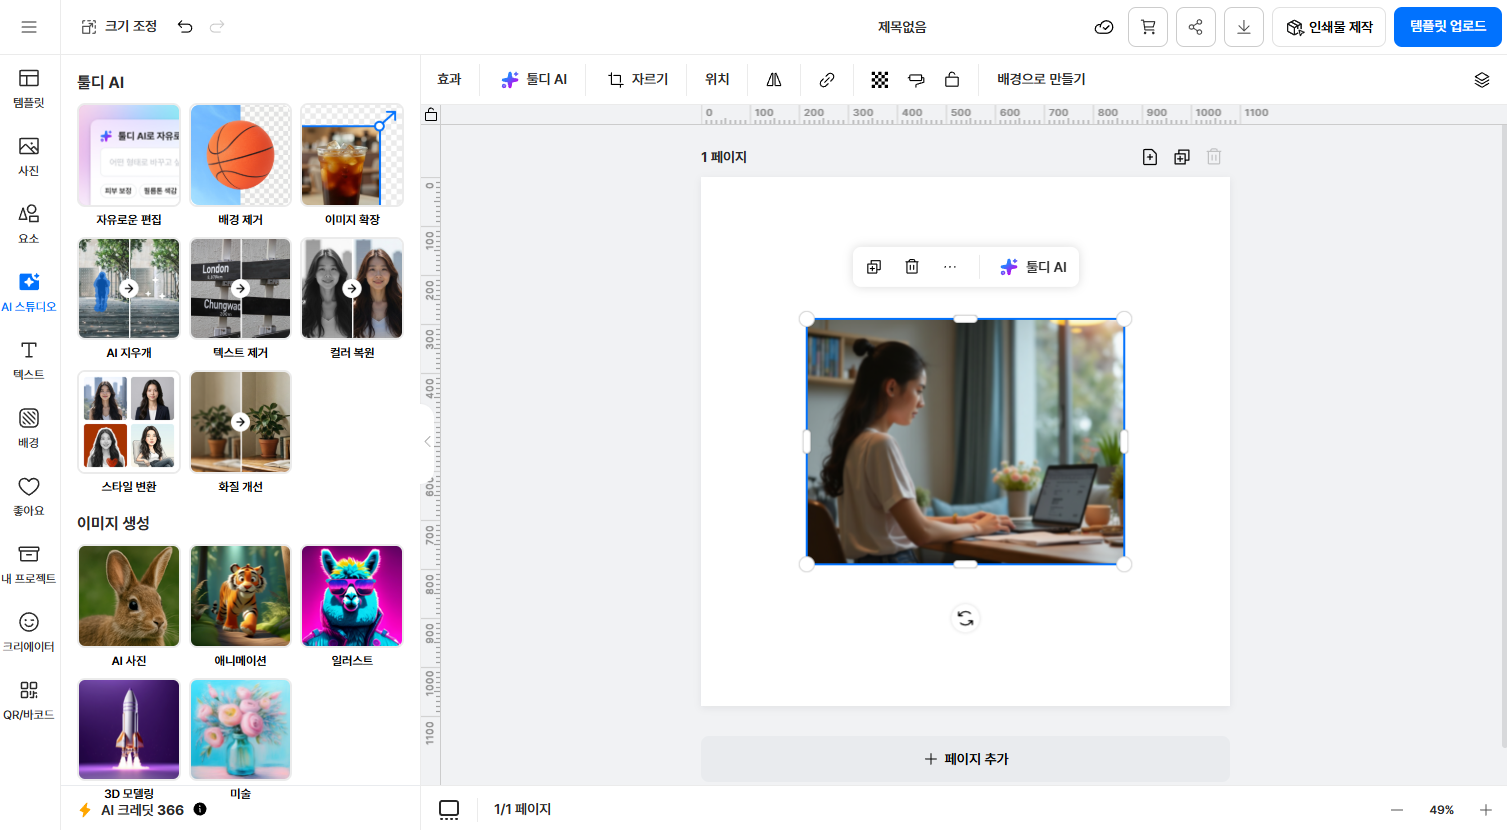This screenshot has width=1507, height=830.
Task: Open the 텍스트 sidebar tab
Action: point(29,360)
